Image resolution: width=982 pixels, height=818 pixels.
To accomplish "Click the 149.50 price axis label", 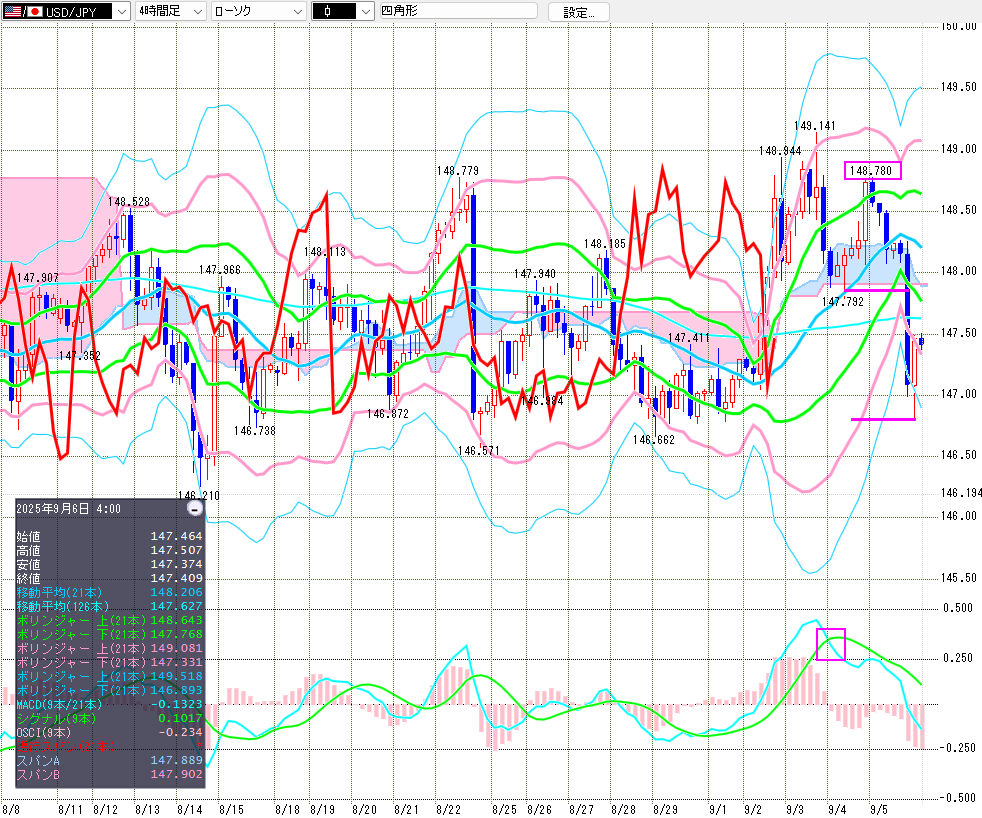I will (x=959, y=87).
